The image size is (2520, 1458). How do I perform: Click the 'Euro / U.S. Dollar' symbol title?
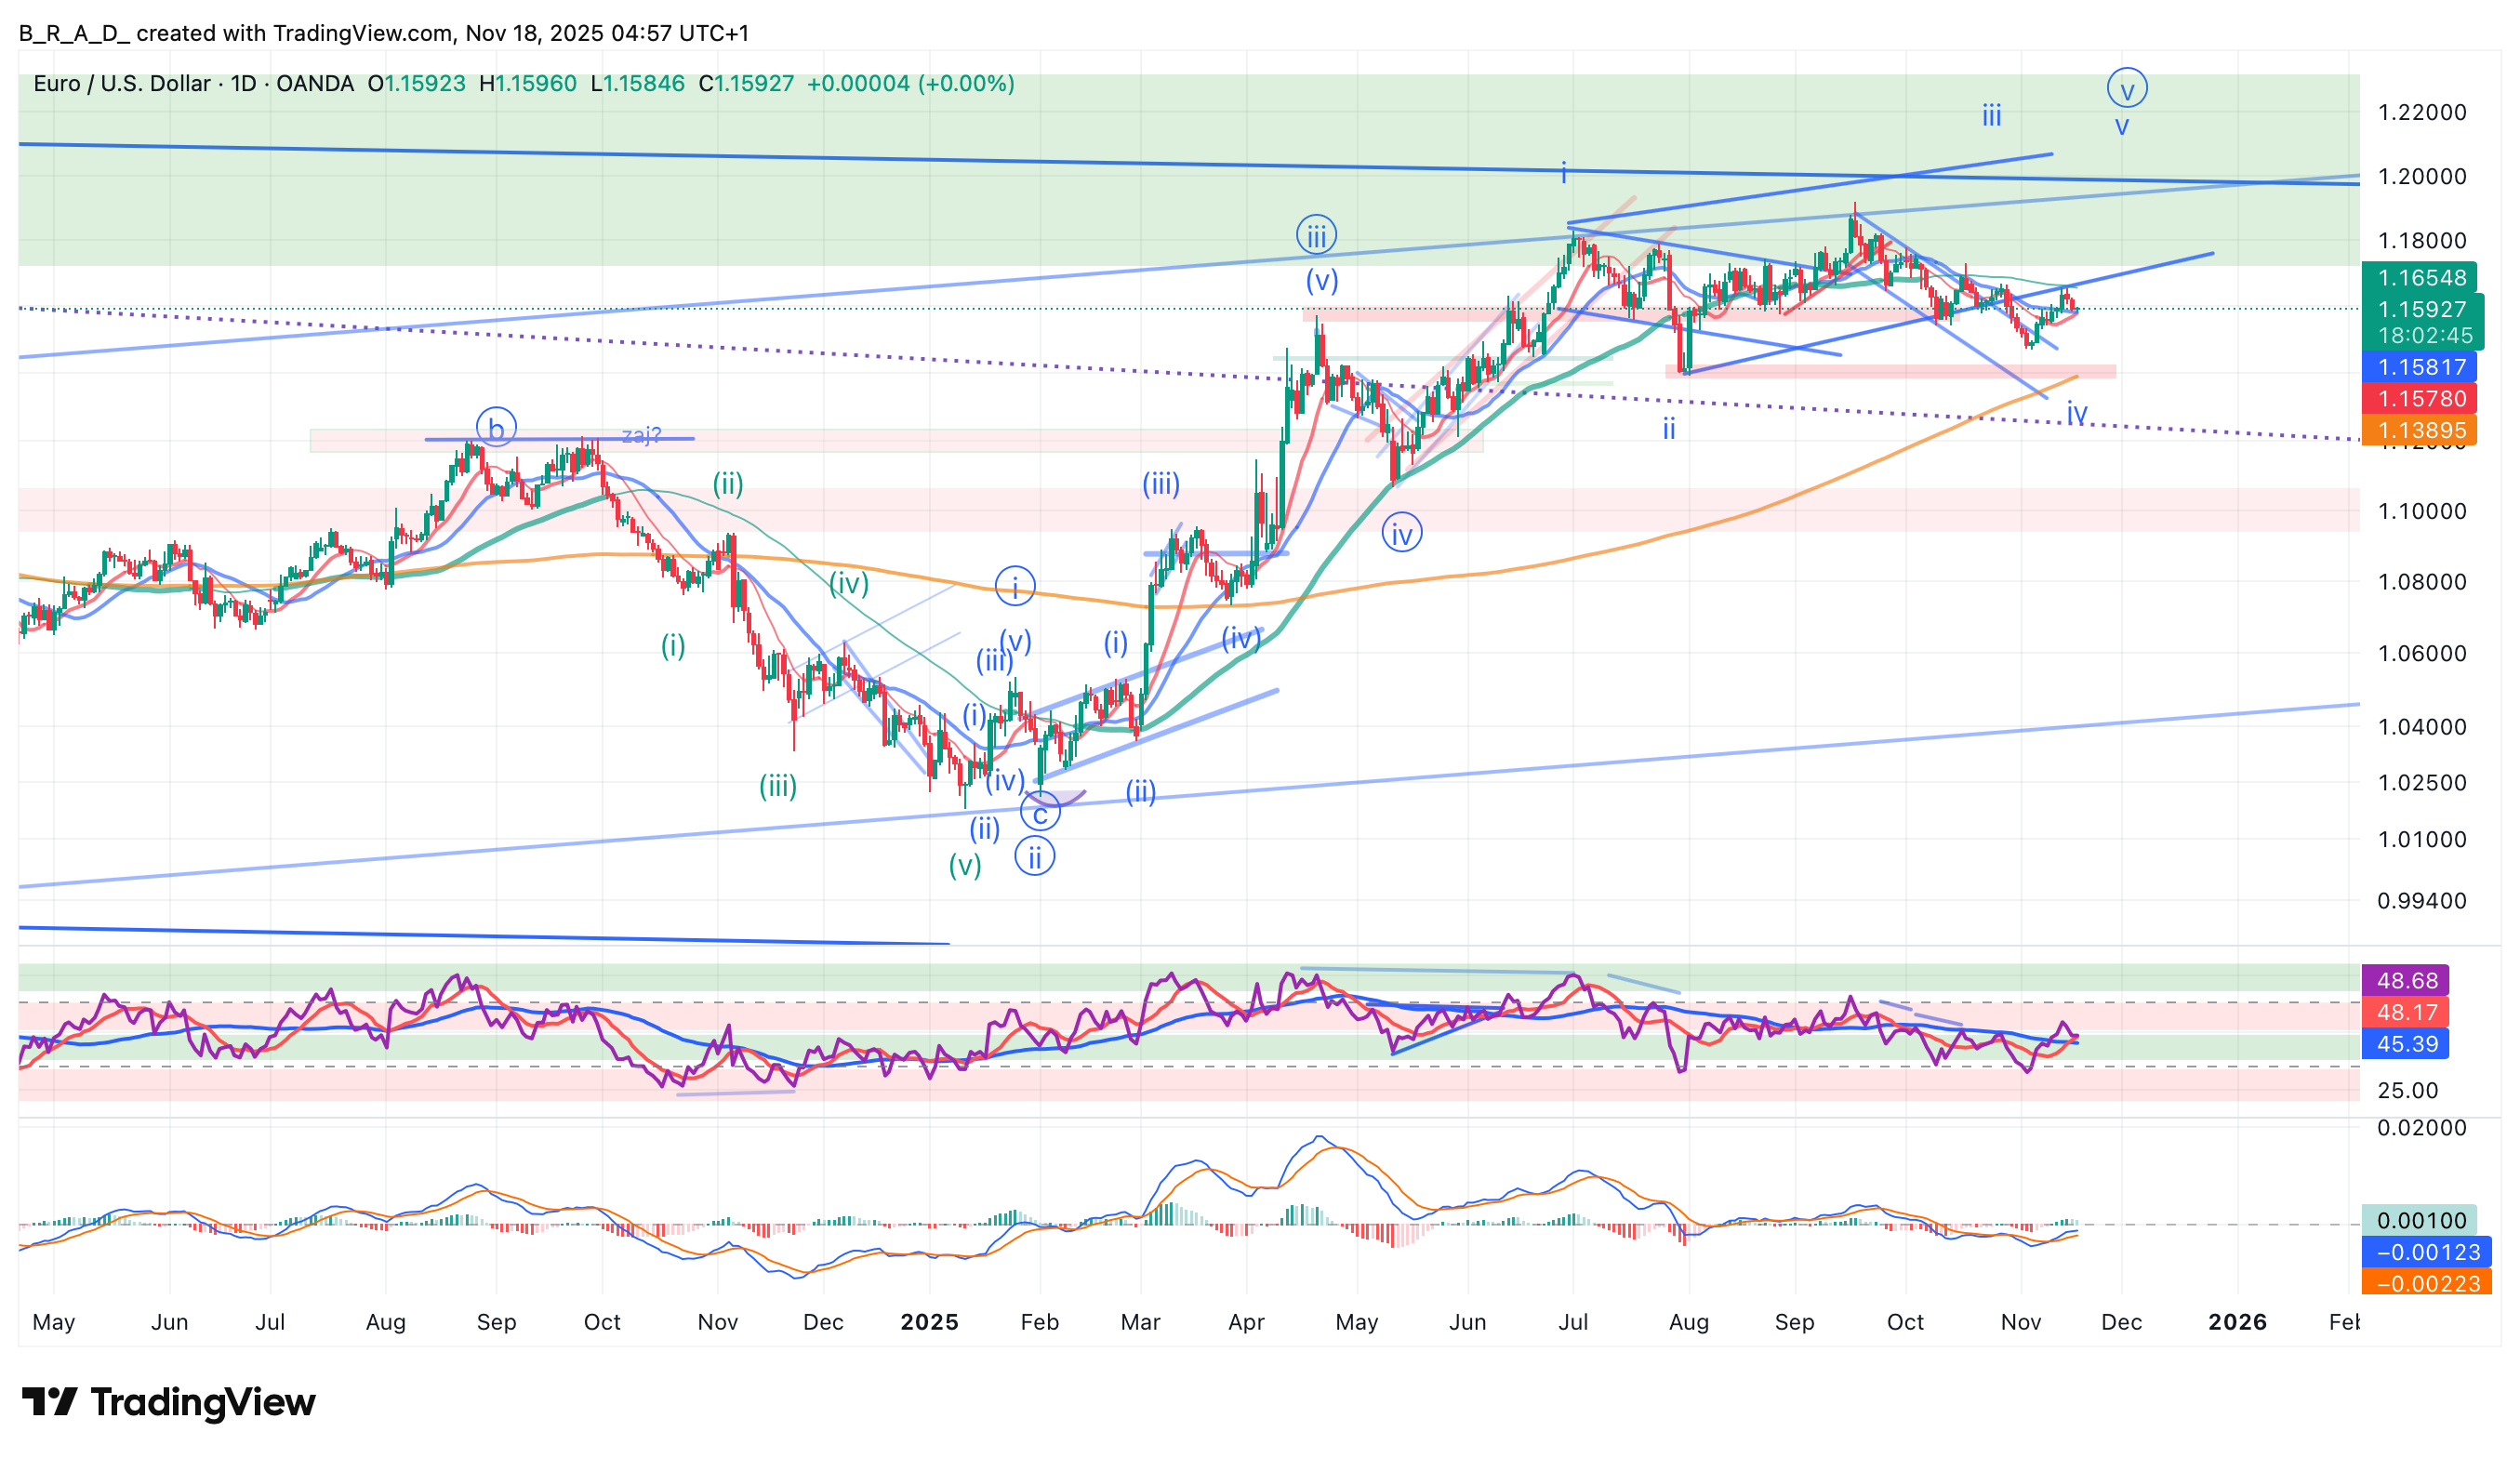point(121,83)
